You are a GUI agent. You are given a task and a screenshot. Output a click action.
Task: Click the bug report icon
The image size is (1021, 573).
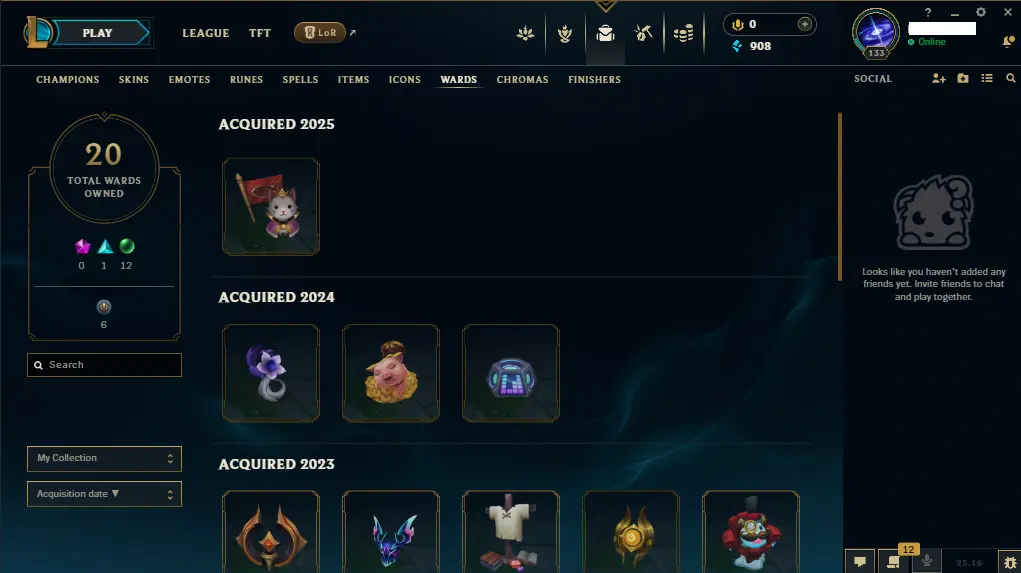(x=1010, y=562)
